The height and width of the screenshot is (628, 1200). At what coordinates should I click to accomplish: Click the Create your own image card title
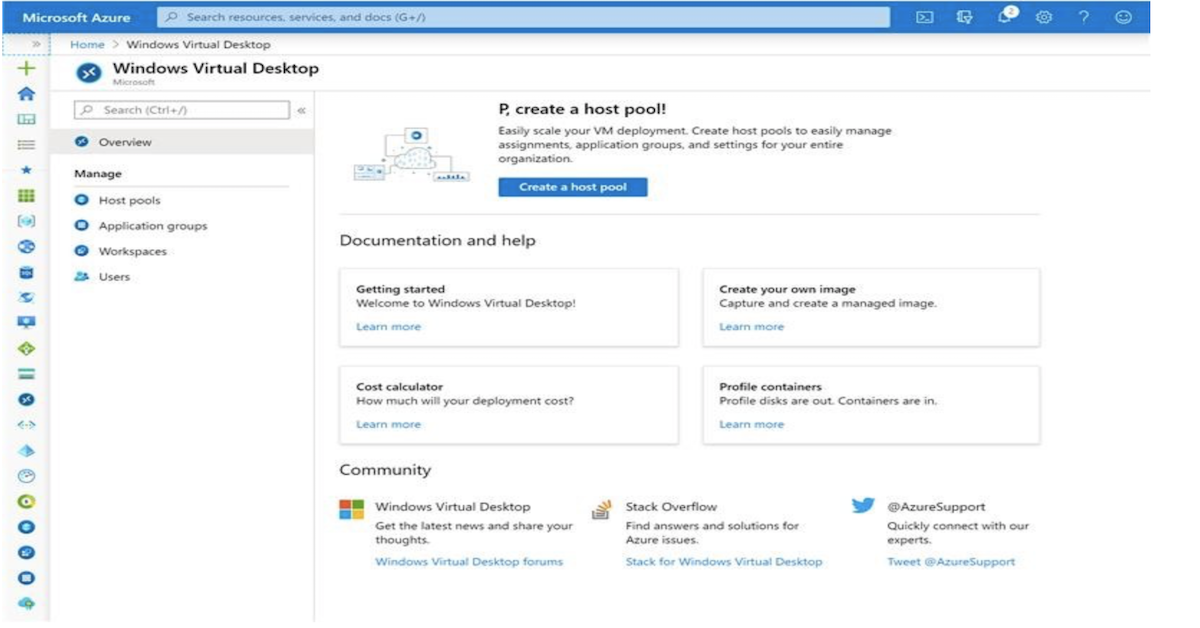pos(787,289)
